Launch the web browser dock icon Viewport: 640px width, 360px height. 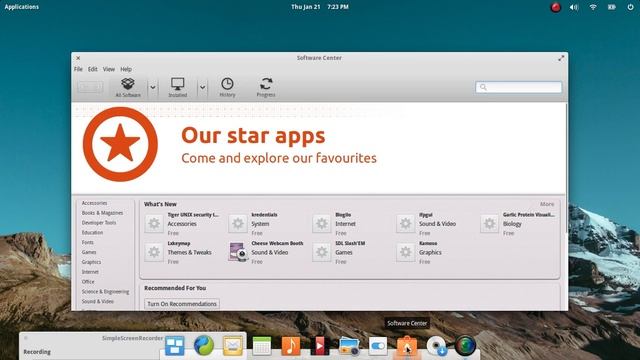pos(204,346)
